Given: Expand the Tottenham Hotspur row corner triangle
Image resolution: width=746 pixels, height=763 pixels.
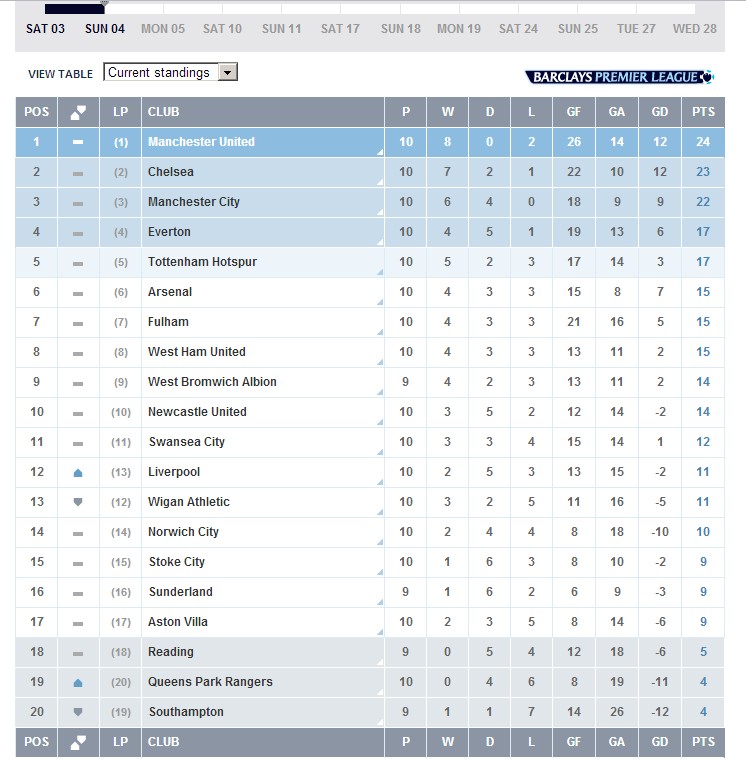Looking at the screenshot, I should click(x=380, y=272).
